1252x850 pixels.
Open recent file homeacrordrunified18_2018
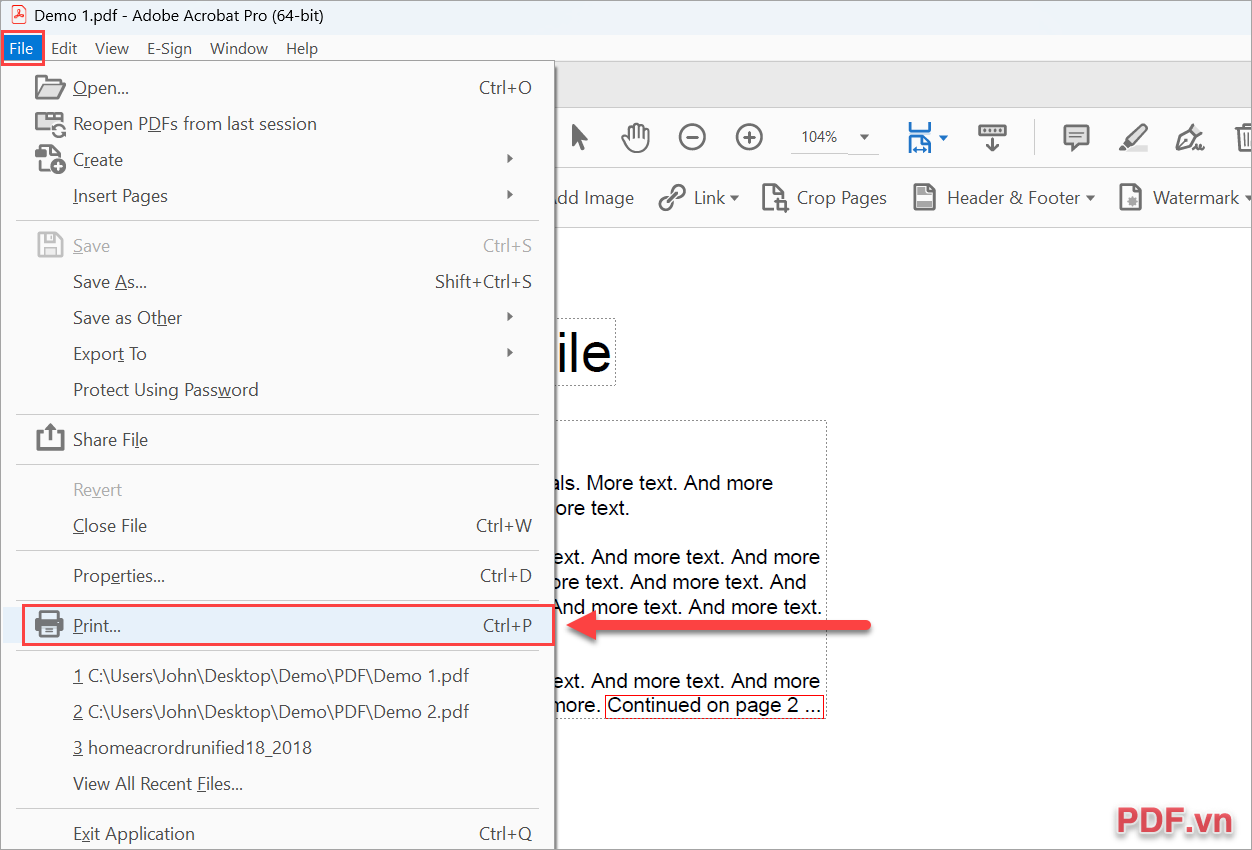(x=277, y=748)
